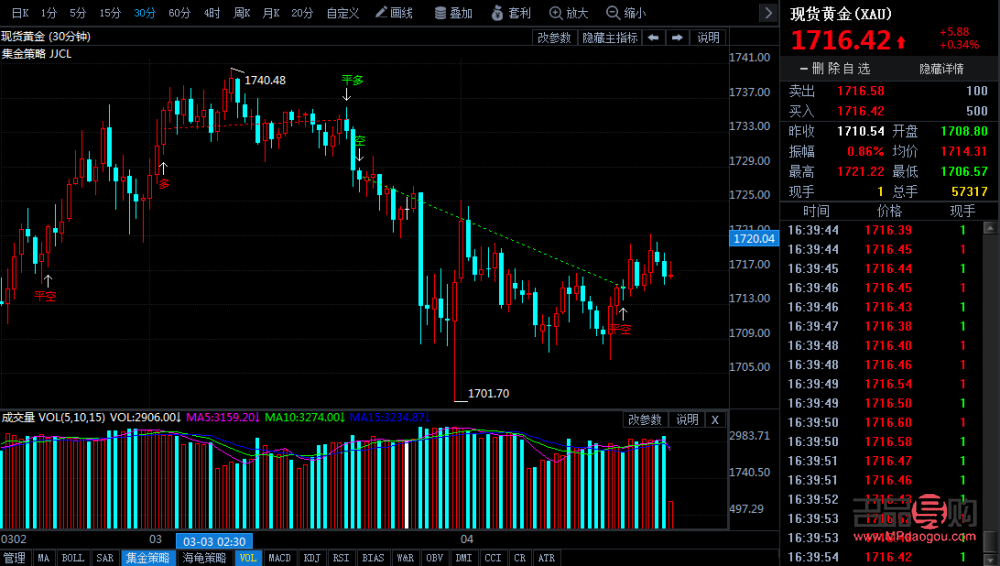
Task: Select the W&R indicator tab
Action: click(x=405, y=558)
